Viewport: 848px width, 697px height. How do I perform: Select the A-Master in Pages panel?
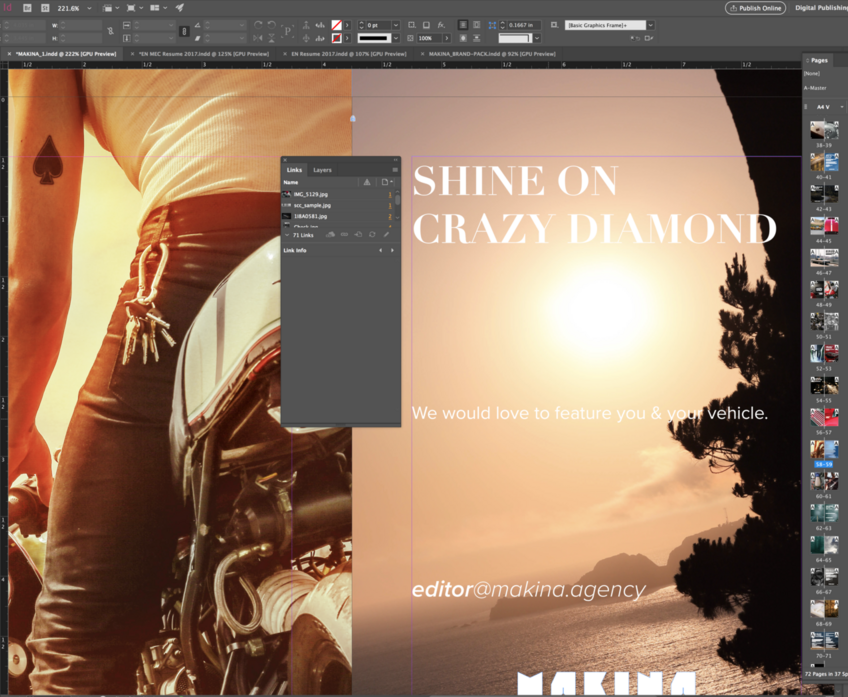[x=815, y=88]
